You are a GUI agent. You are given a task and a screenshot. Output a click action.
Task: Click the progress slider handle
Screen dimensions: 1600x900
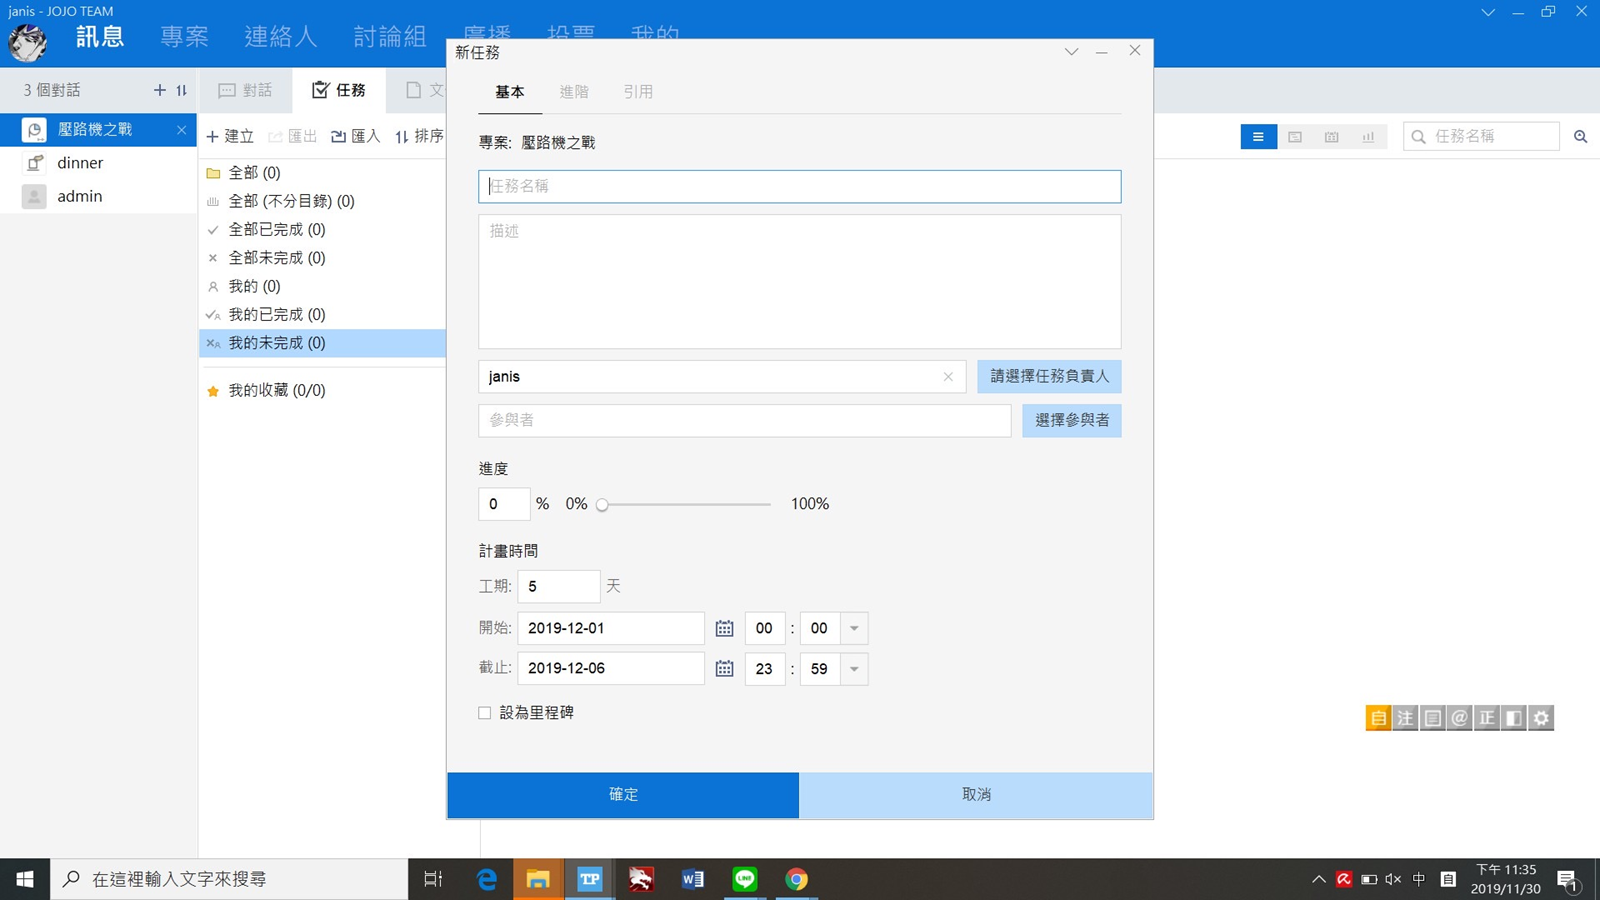(x=603, y=505)
